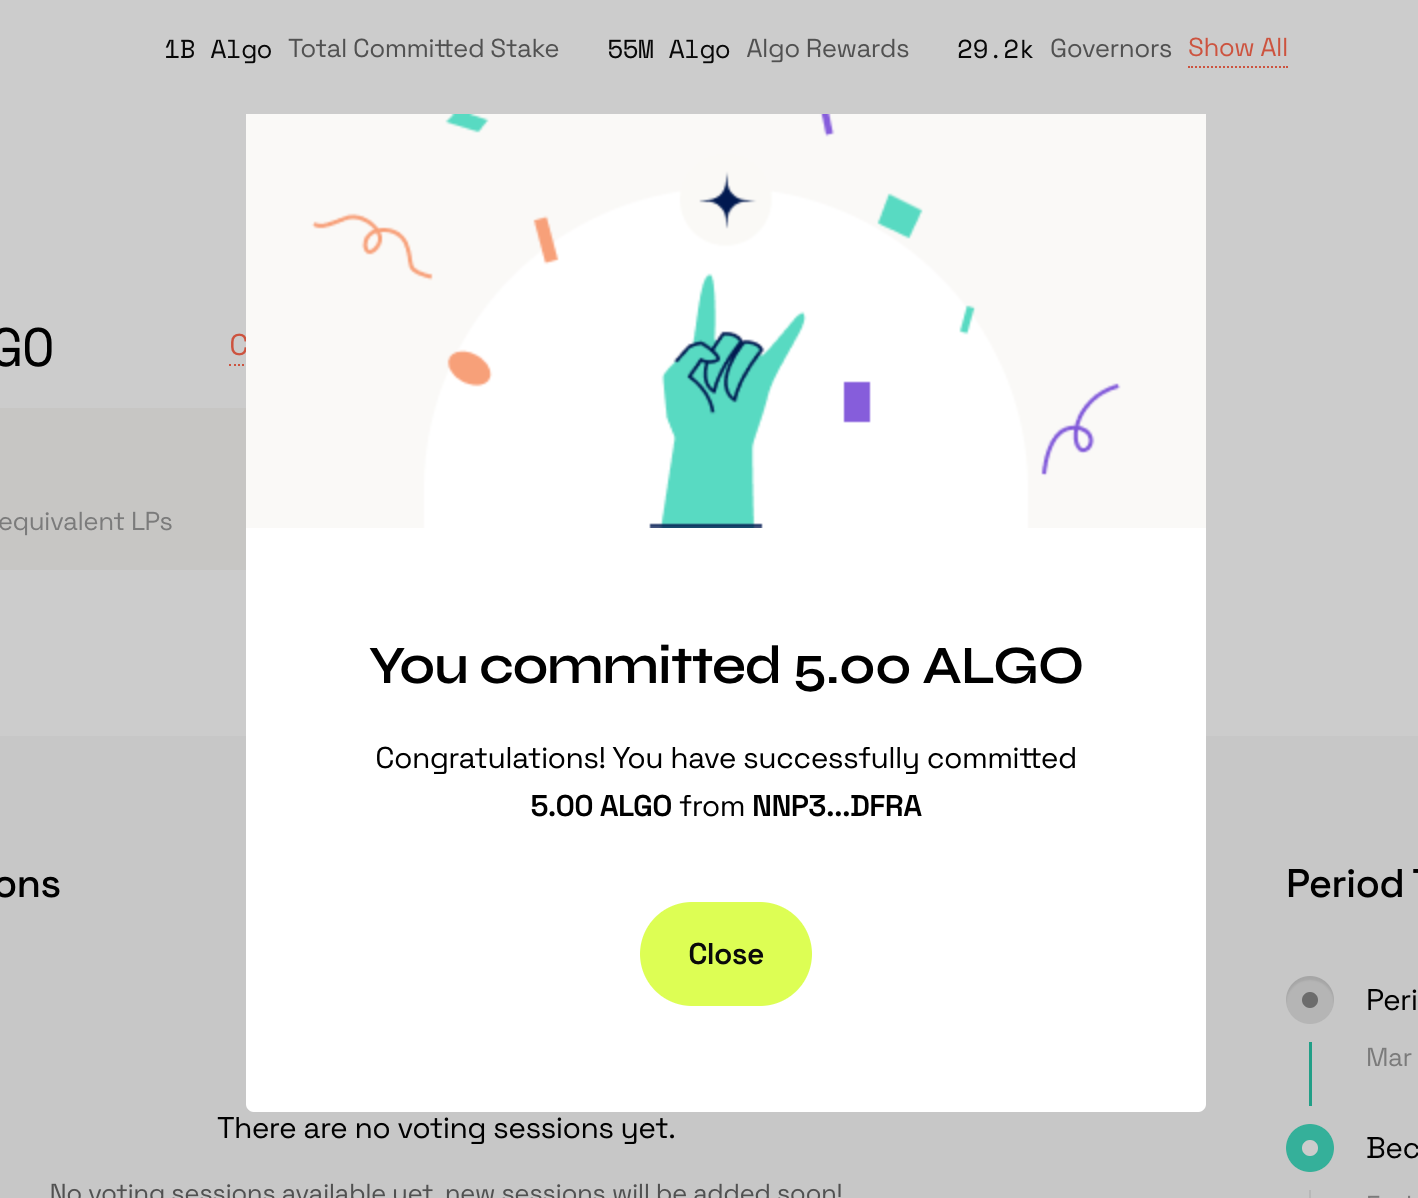Click the 29.2k Governors statistic
1418x1198 pixels.
click(1063, 49)
